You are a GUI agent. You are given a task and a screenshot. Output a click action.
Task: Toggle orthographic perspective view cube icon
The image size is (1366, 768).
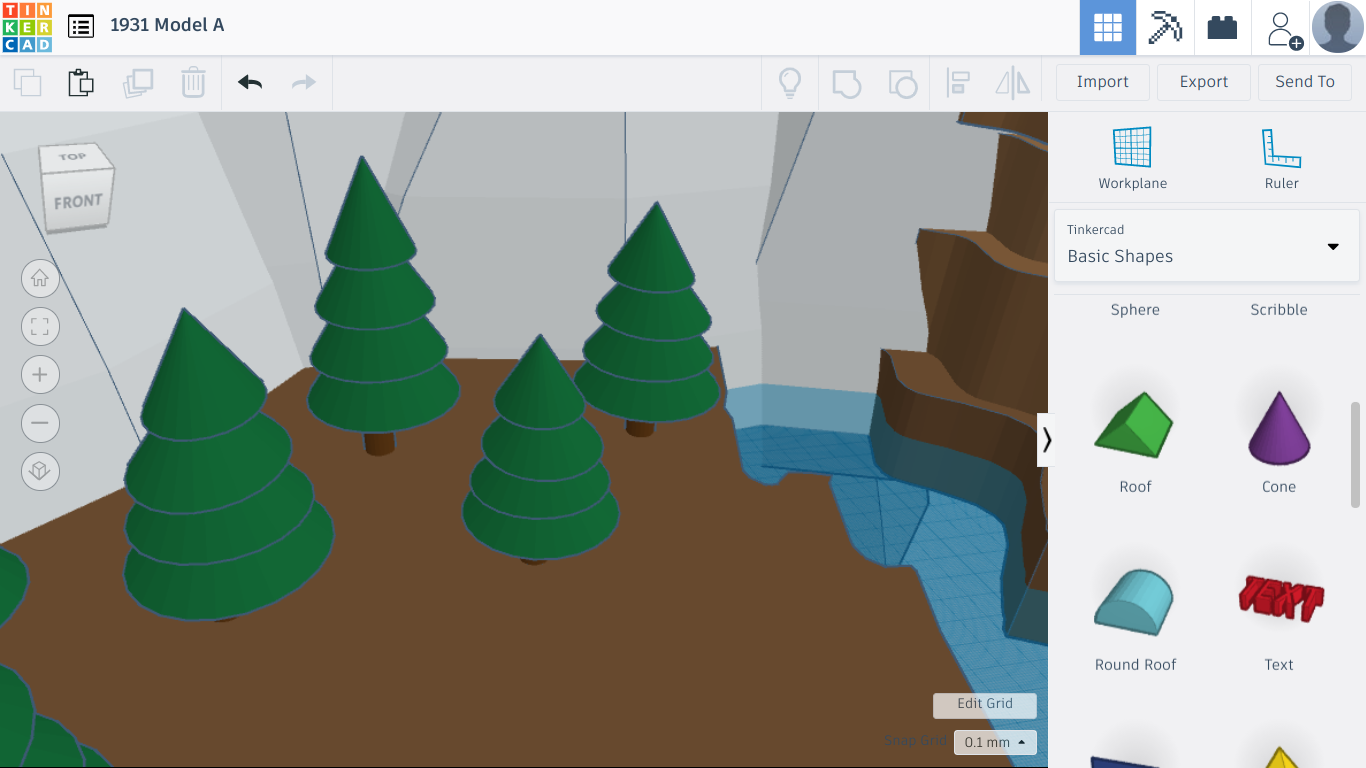coord(40,471)
